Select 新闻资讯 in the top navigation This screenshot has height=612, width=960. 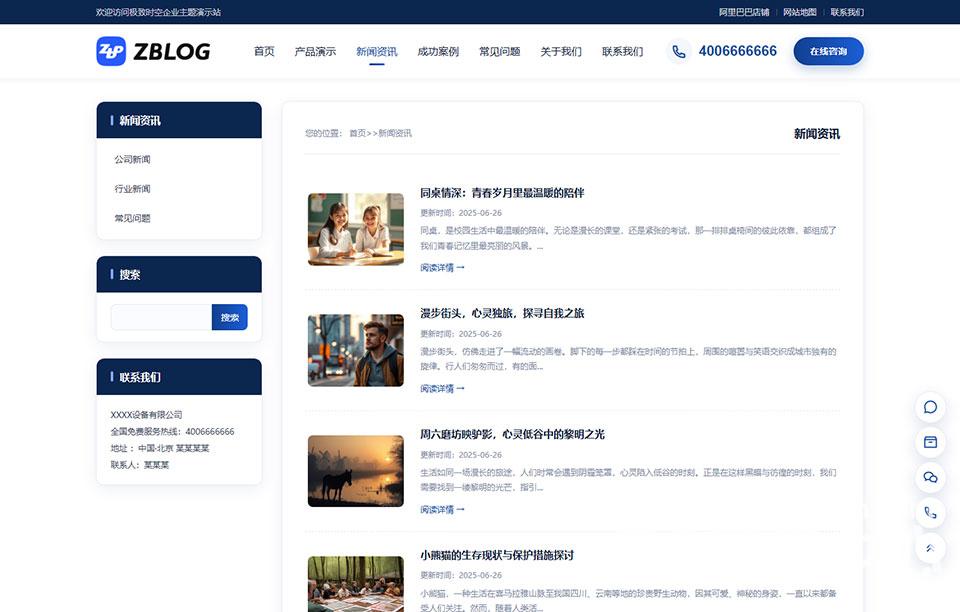(x=377, y=51)
